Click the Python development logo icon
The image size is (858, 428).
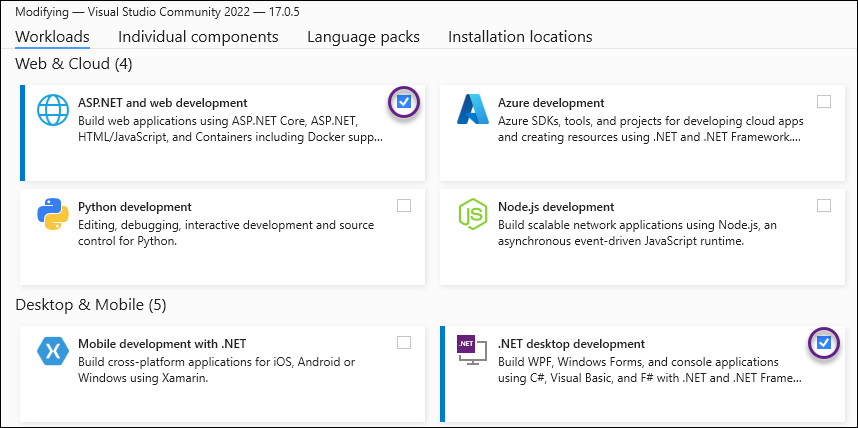pos(52,215)
